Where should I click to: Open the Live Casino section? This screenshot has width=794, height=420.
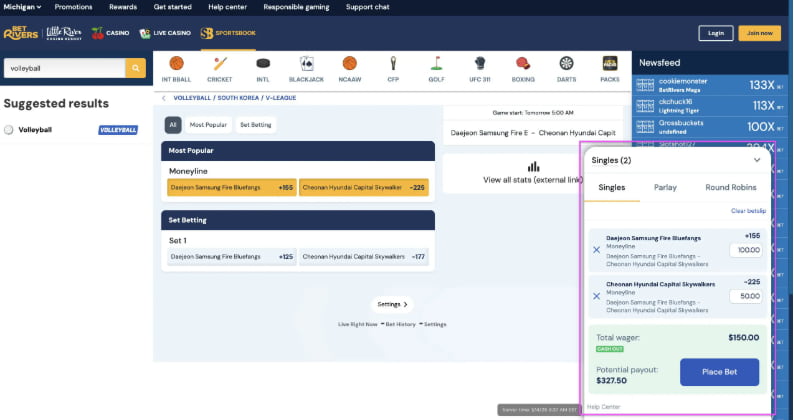click(165, 33)
